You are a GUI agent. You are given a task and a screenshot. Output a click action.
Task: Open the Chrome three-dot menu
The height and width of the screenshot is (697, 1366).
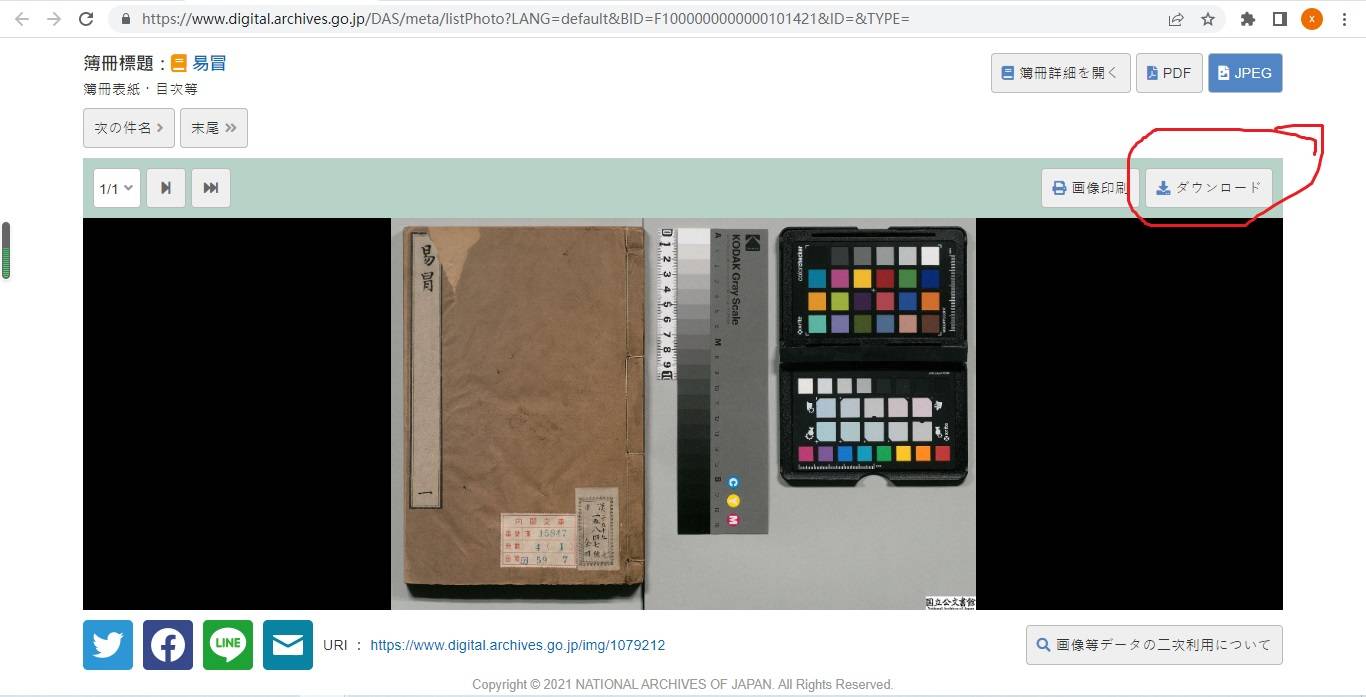pyautogui.click(x=1344, y=19)
